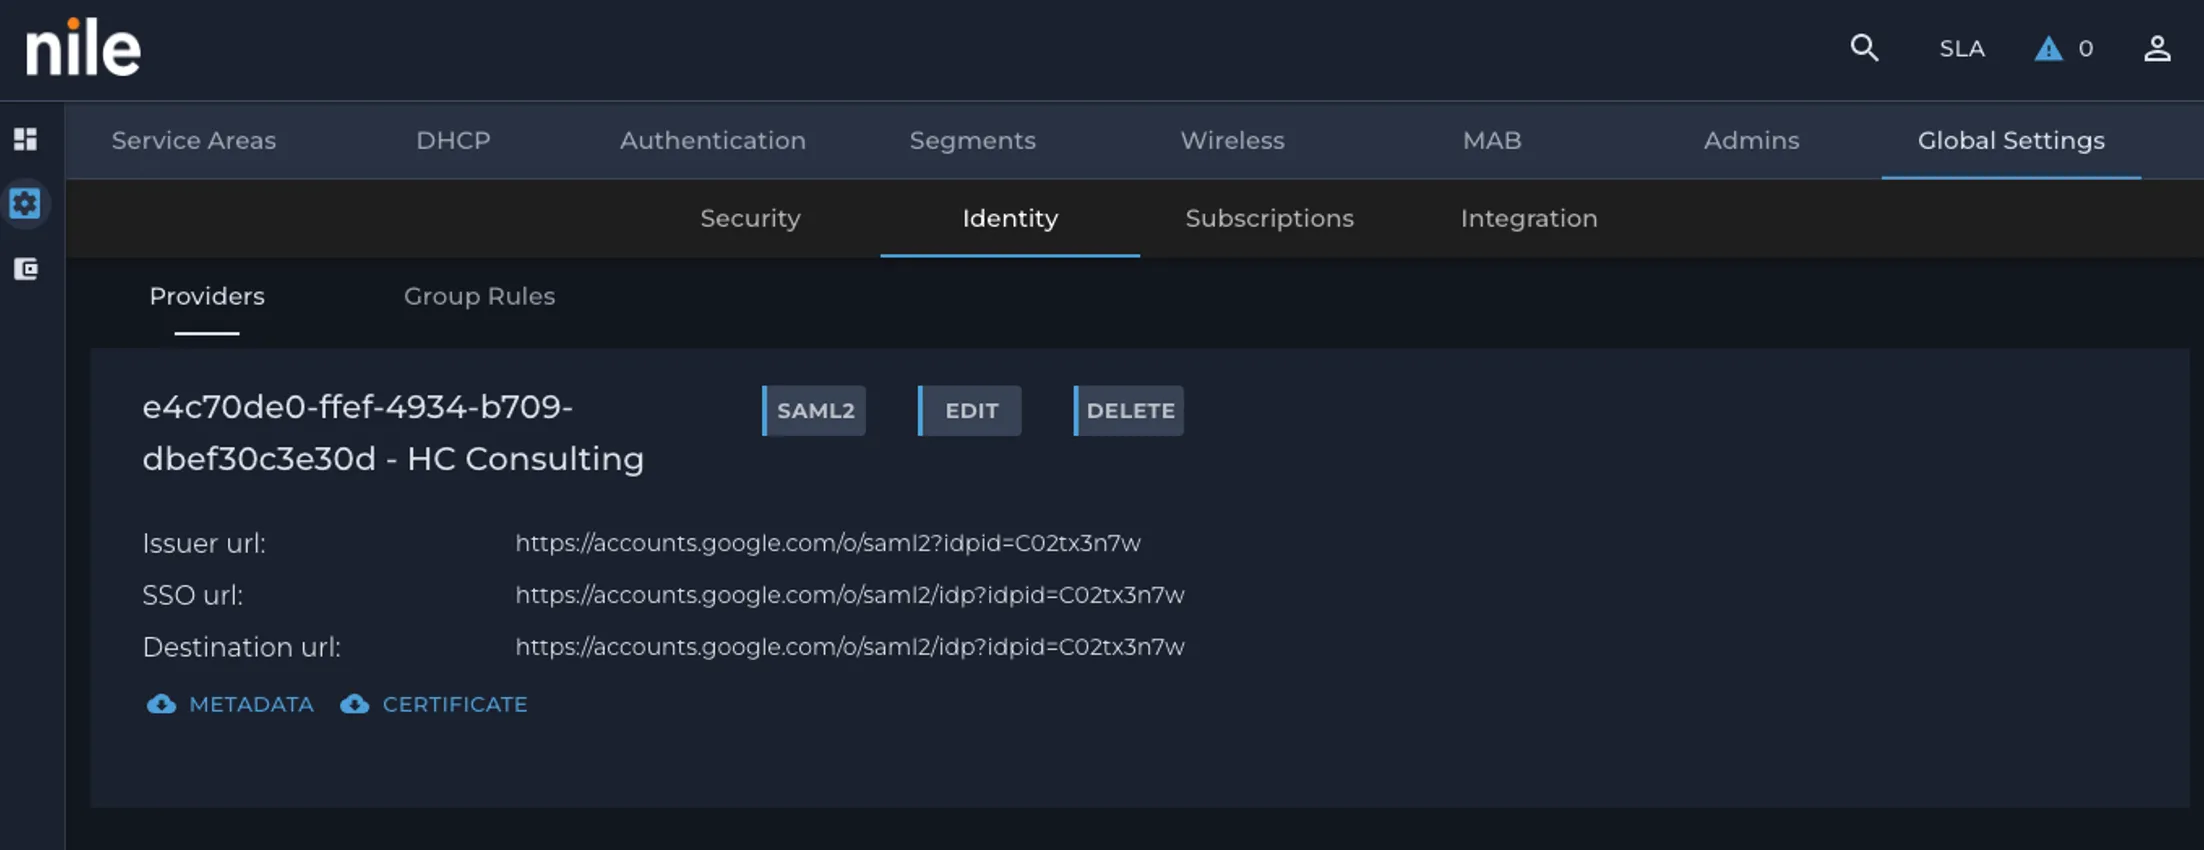The height and width of the screenshot is (850, 2204).
Task: Select the Wireless tab
Action: pyautogui.click(x=1232, y=140)
